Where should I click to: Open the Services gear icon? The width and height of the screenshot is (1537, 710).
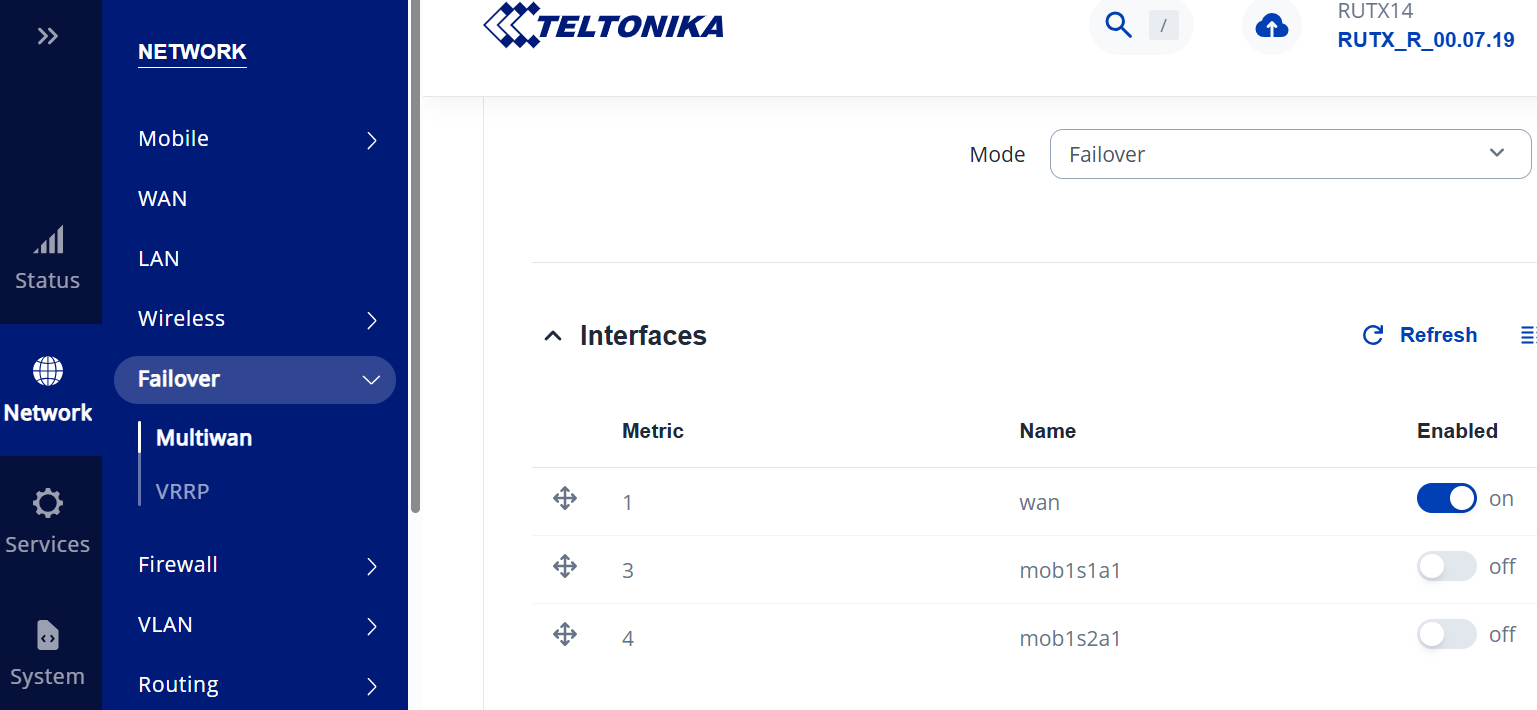coord(47,503)
